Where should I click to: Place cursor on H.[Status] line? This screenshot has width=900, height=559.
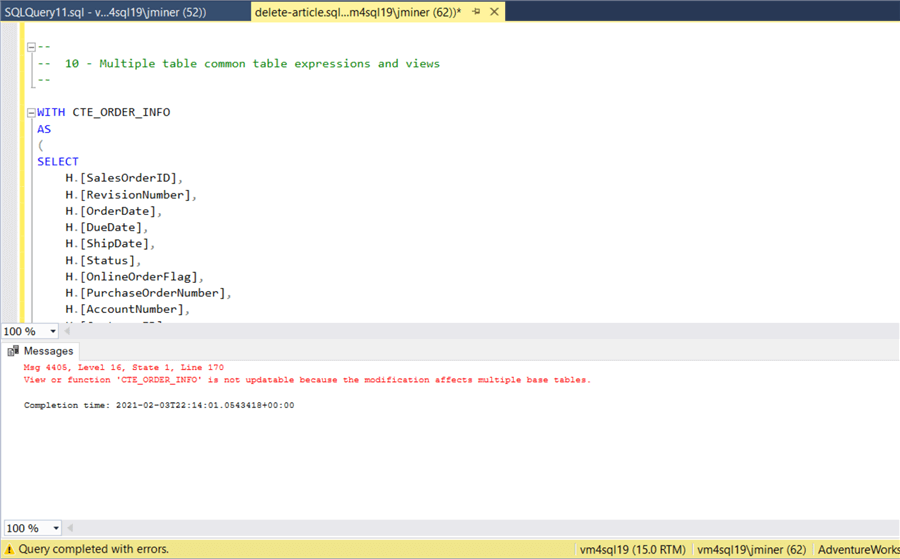(x=103, y=261)
